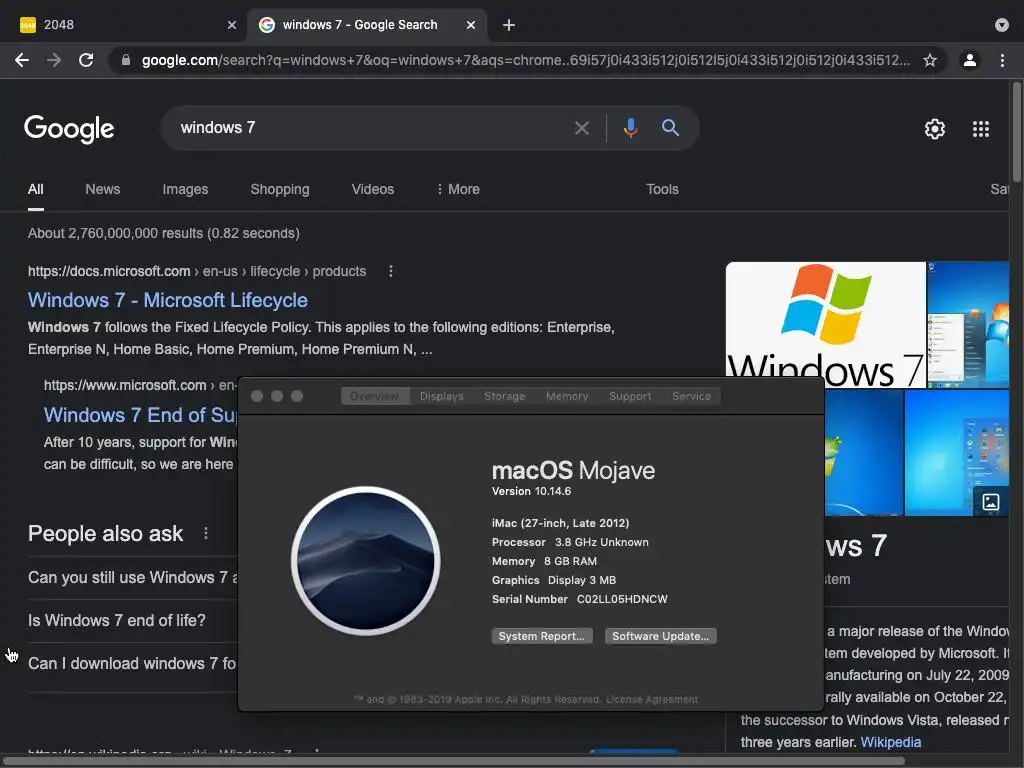Click serial number C02LL05HDNCW

point(622,599)
